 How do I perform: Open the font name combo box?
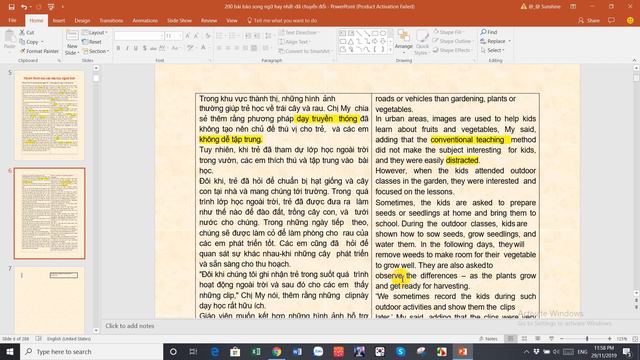(139, 36)
